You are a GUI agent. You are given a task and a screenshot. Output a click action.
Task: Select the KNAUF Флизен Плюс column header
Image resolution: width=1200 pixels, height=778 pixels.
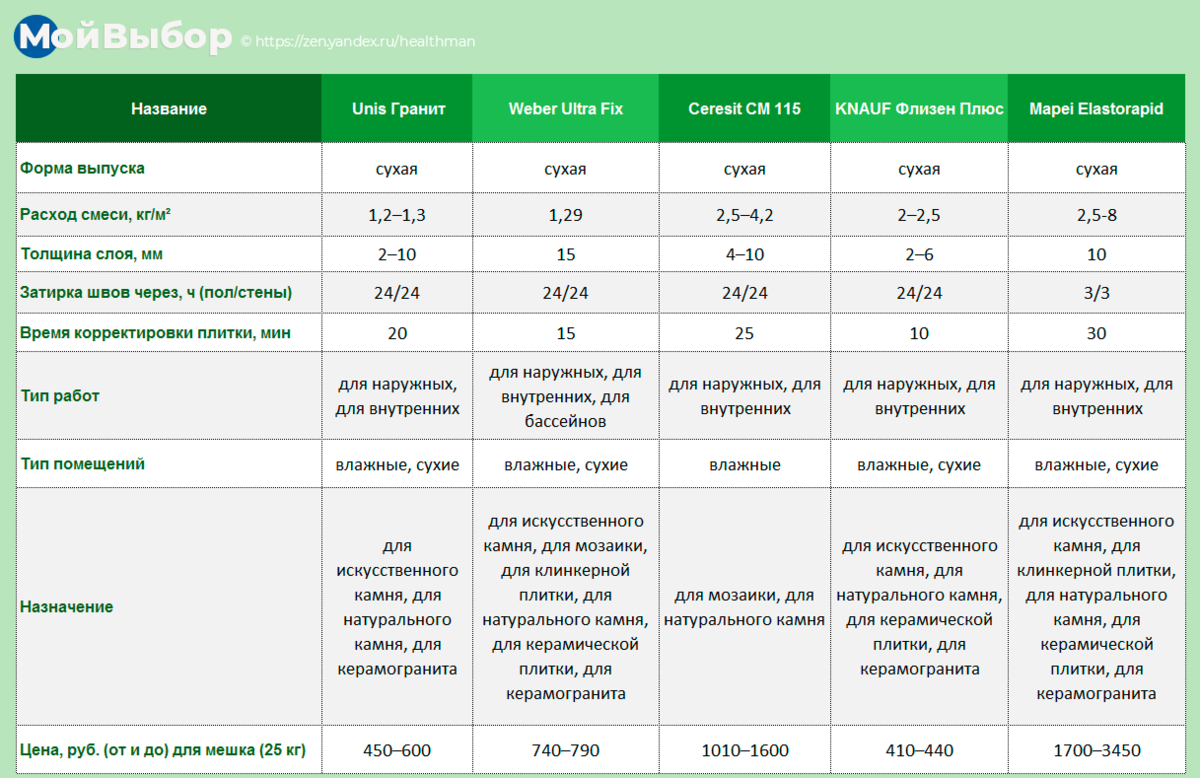point(919,109)
